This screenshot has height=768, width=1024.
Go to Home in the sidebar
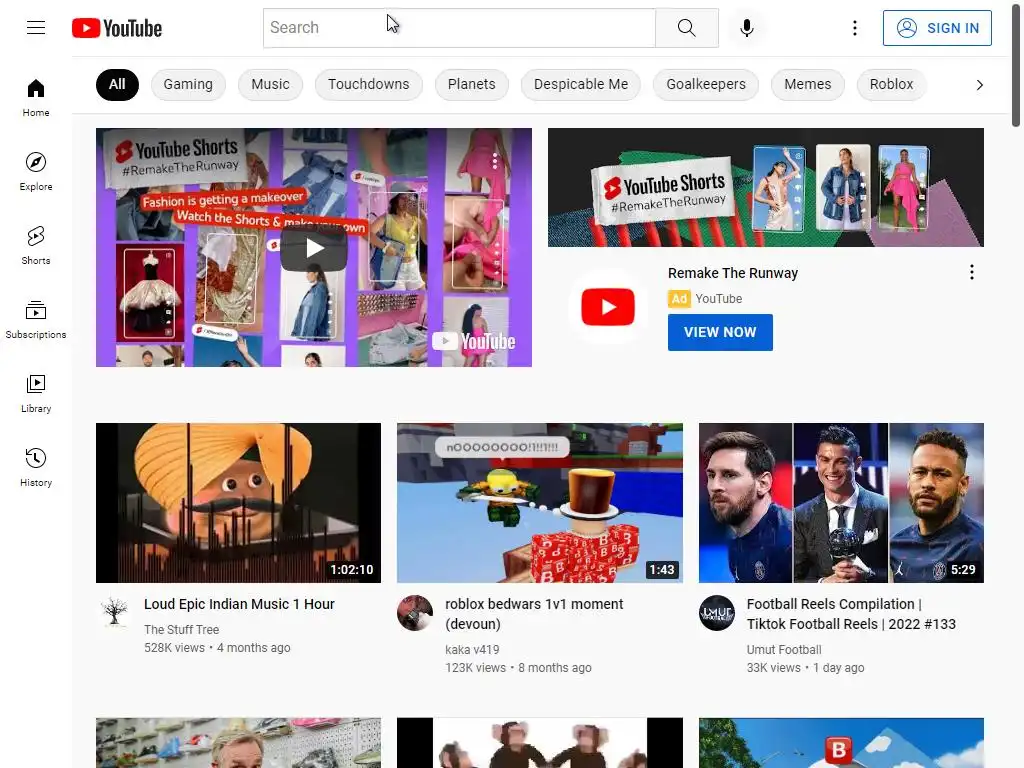tap(36, 98)
